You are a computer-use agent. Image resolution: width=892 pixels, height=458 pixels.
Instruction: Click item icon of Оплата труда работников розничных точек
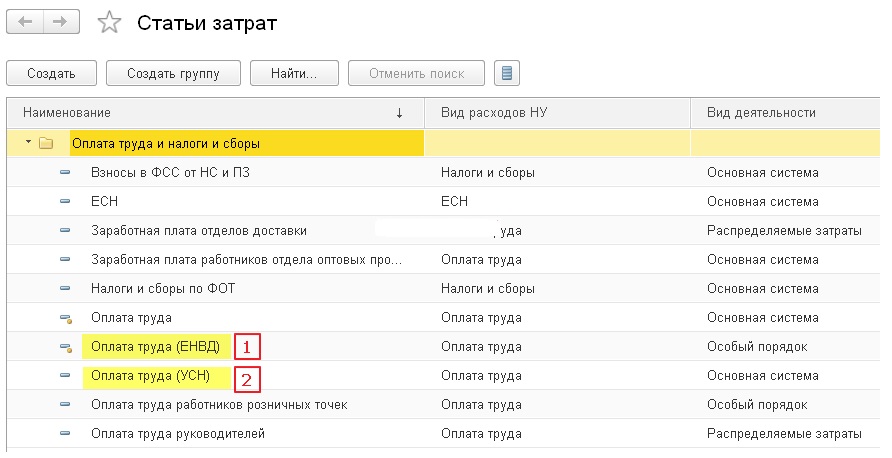tap(65, 404)
